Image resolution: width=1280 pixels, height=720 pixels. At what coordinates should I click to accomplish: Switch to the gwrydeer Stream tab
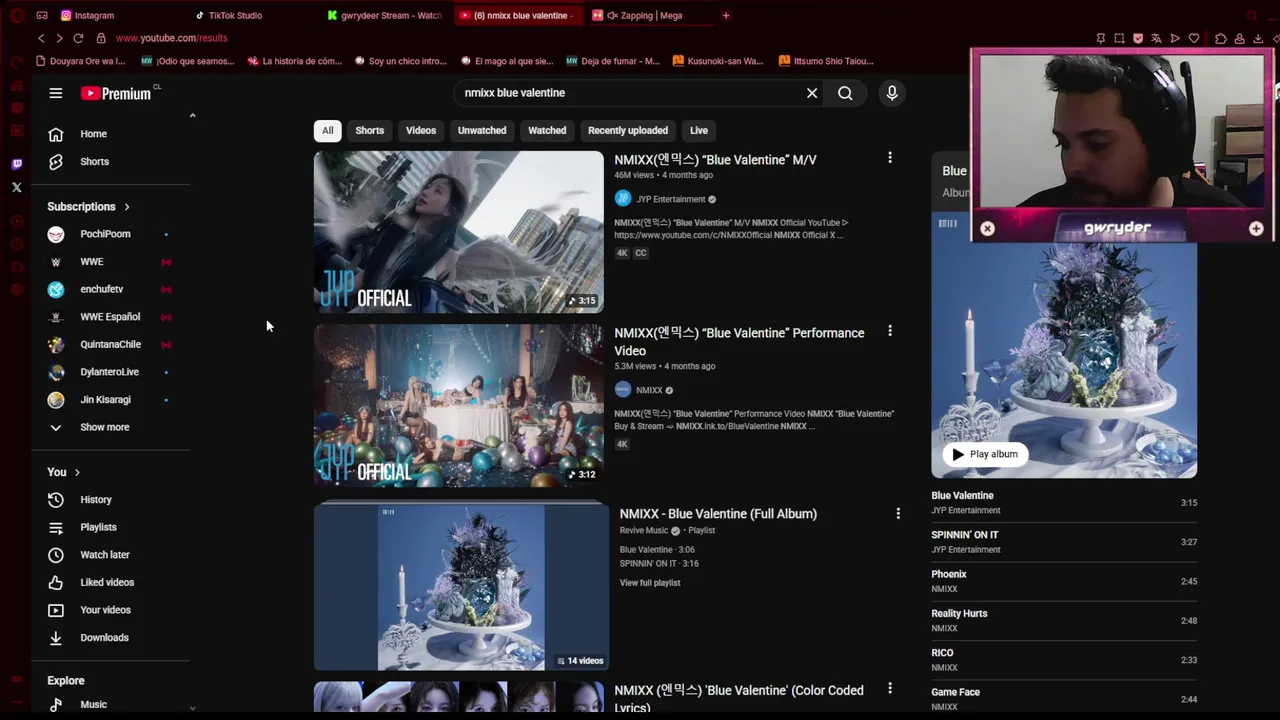[x=385, y=15]
